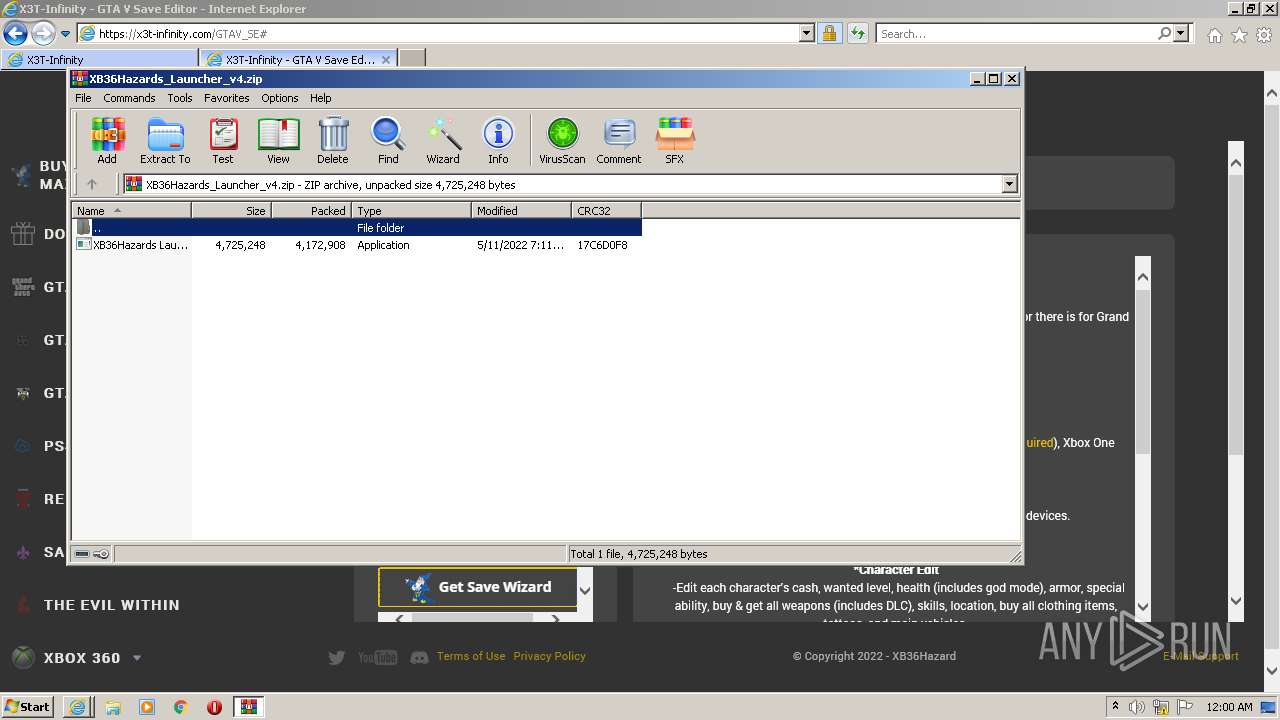Click the WinRAR taskbar button
1280x720 pixels.
click(249, 707)
